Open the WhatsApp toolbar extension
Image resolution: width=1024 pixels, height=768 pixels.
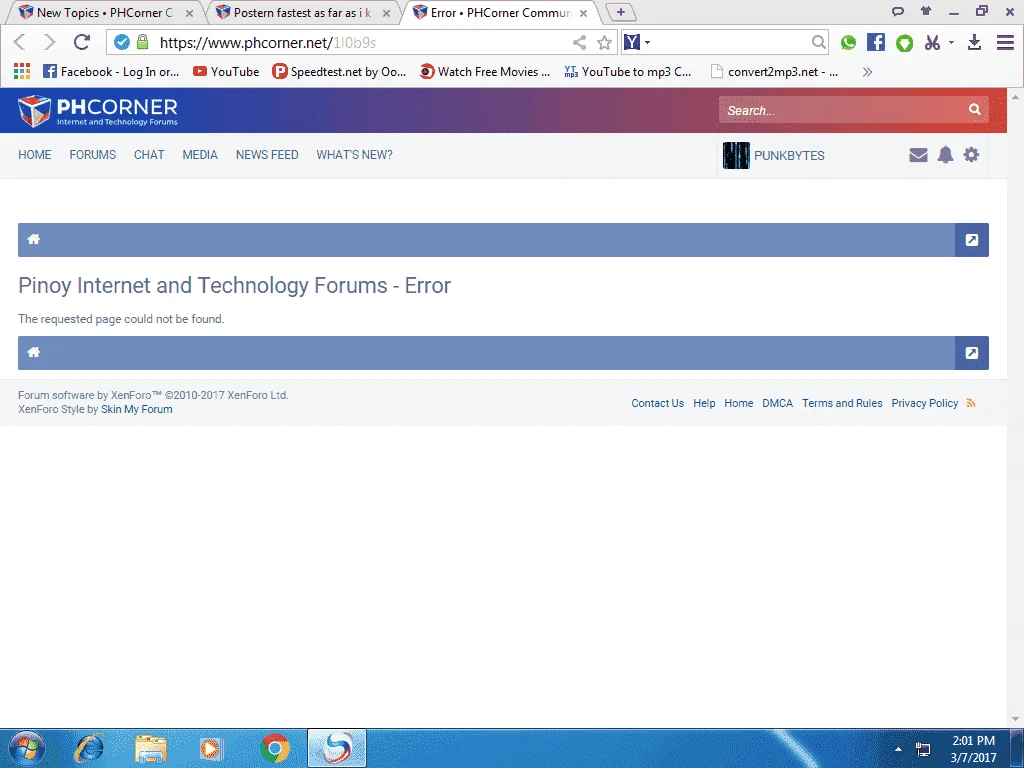[x=848, y=42]
